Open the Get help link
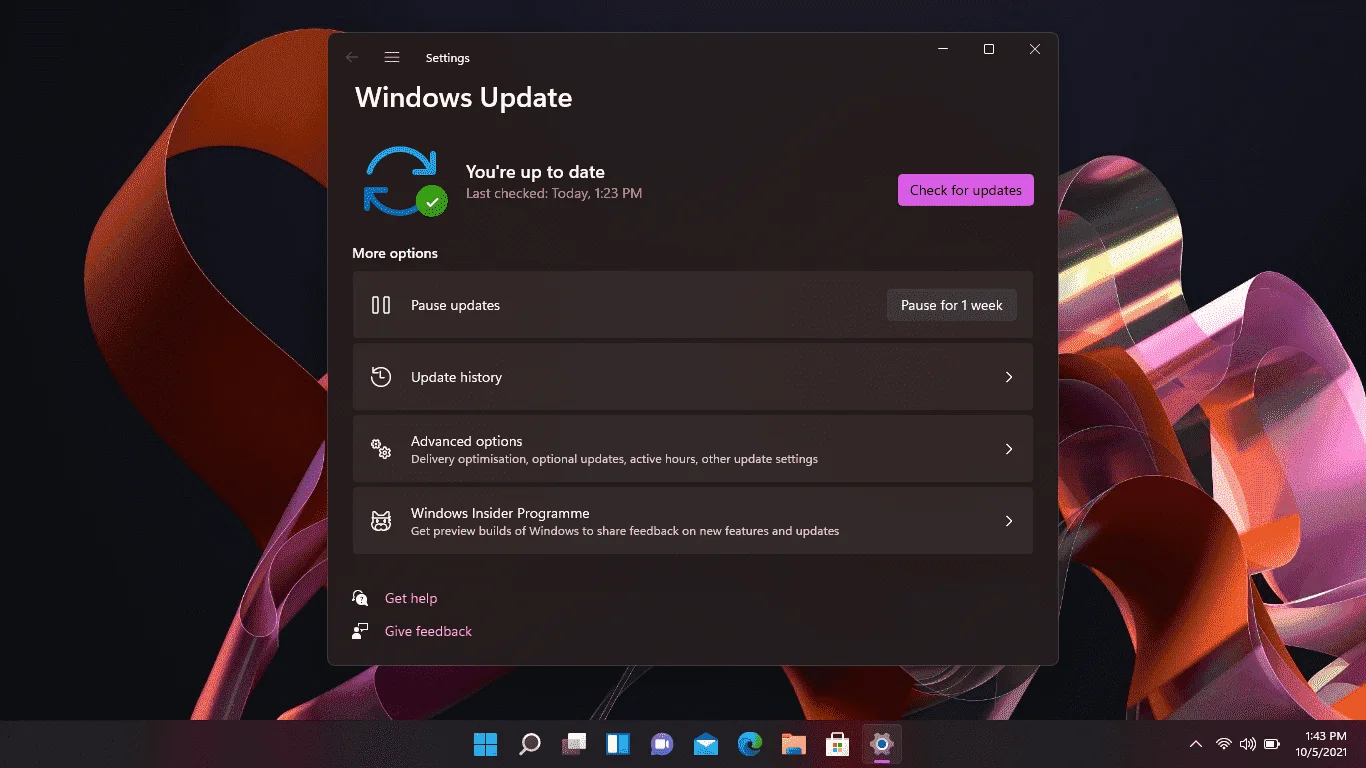Screen dimensions: 1366x768 tap(411, 598)
